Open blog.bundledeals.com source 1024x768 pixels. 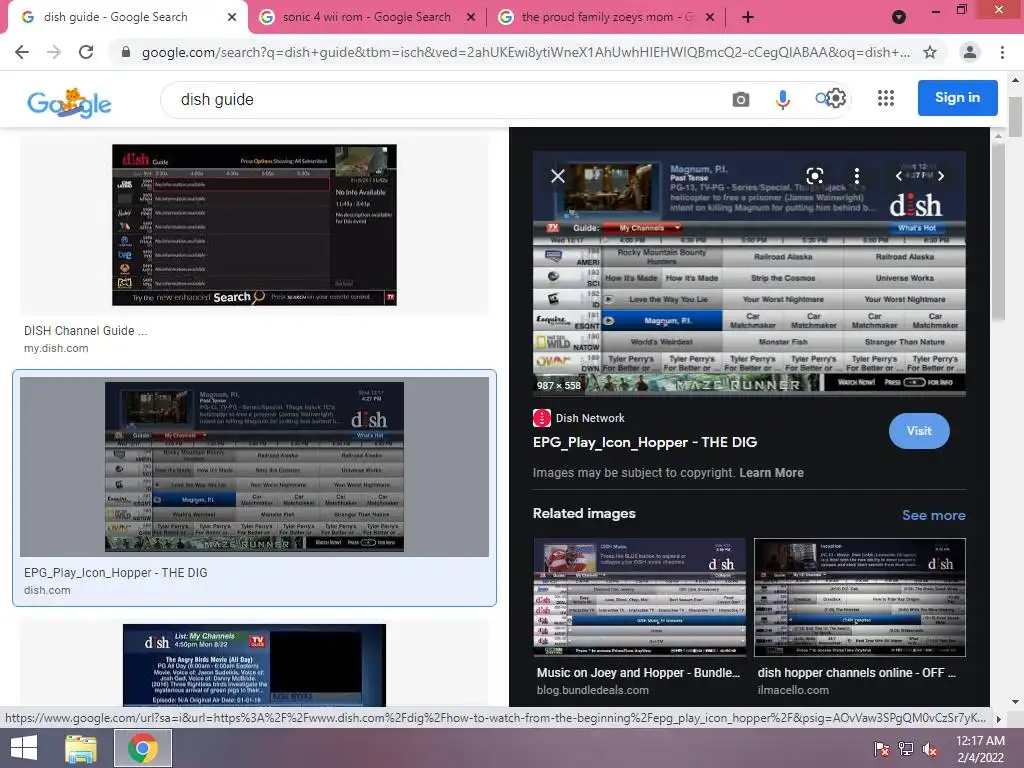point(592,690)
